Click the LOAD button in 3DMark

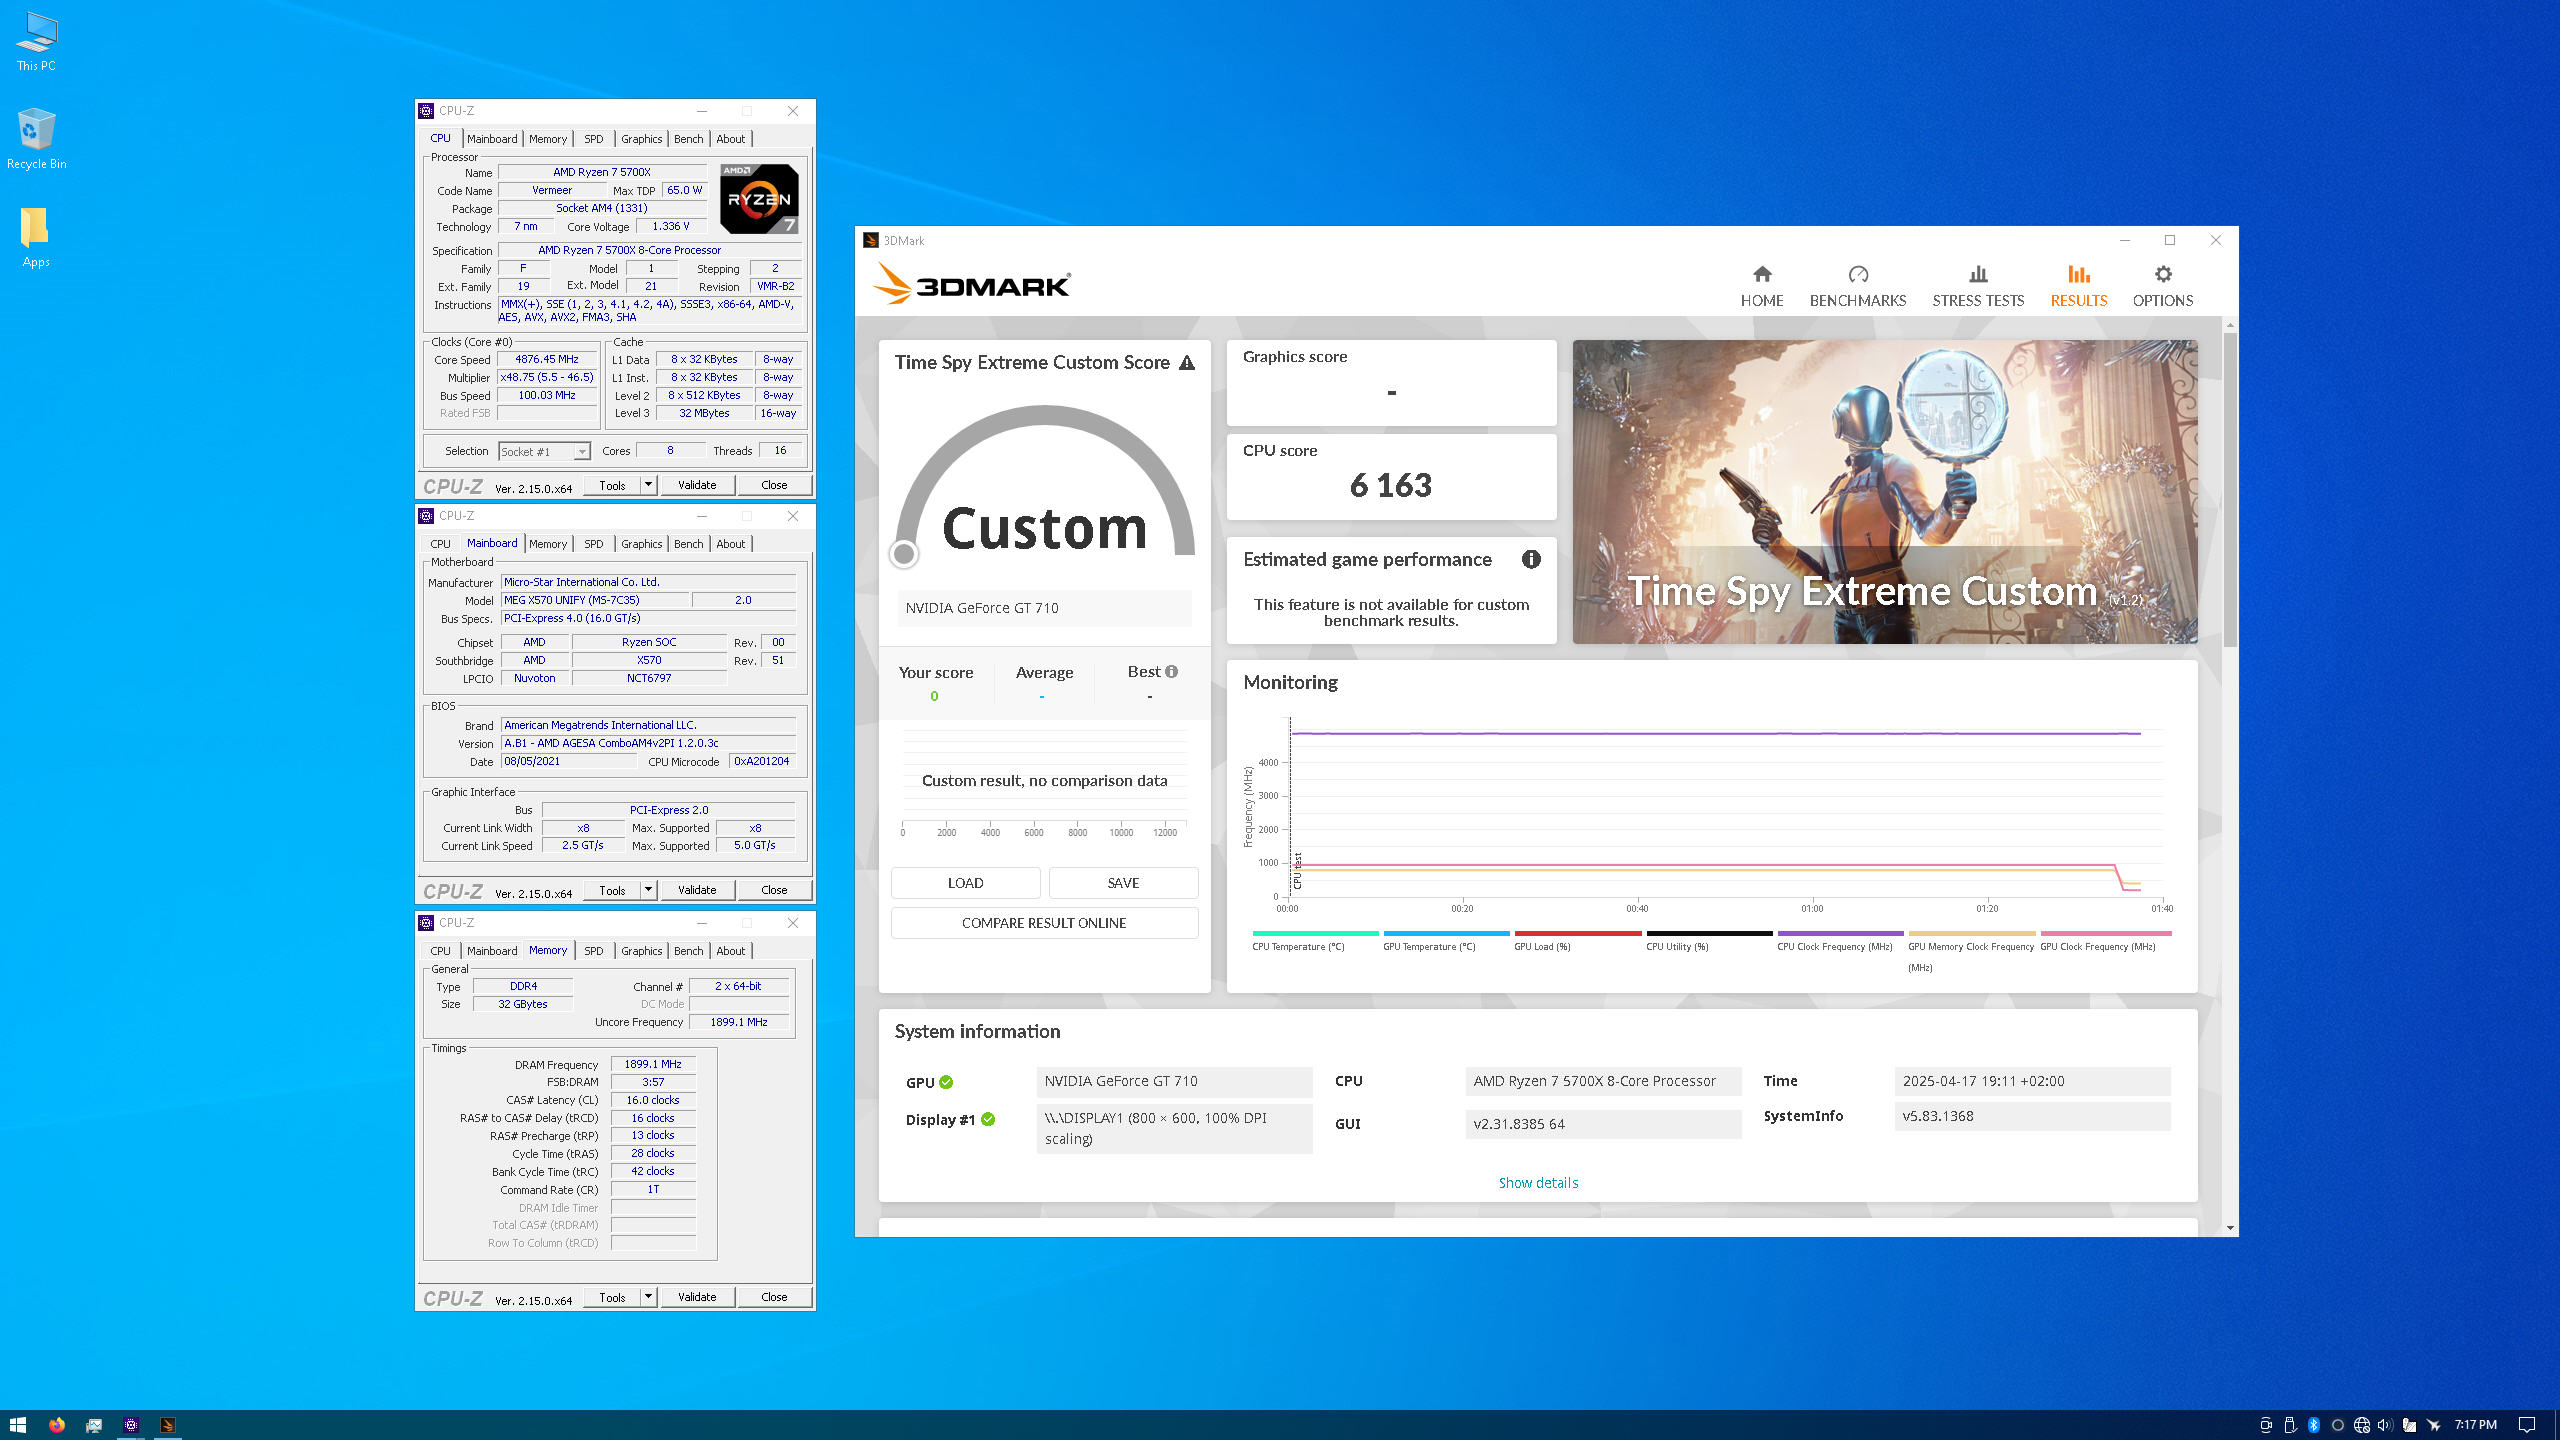pyautogui.click(x=966, y=883)
